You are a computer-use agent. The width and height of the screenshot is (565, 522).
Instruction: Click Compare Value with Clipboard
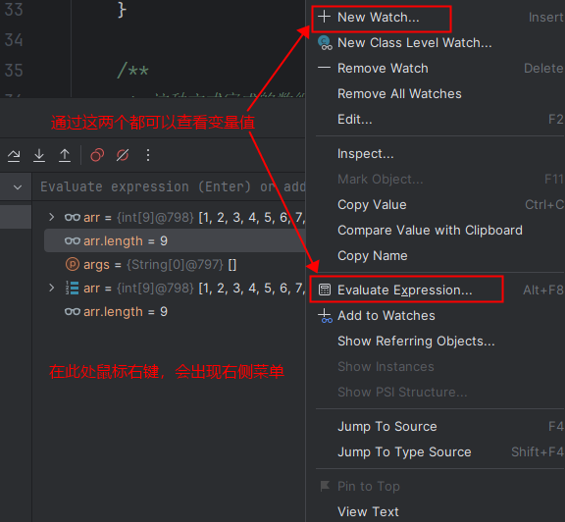coord(430,230)
